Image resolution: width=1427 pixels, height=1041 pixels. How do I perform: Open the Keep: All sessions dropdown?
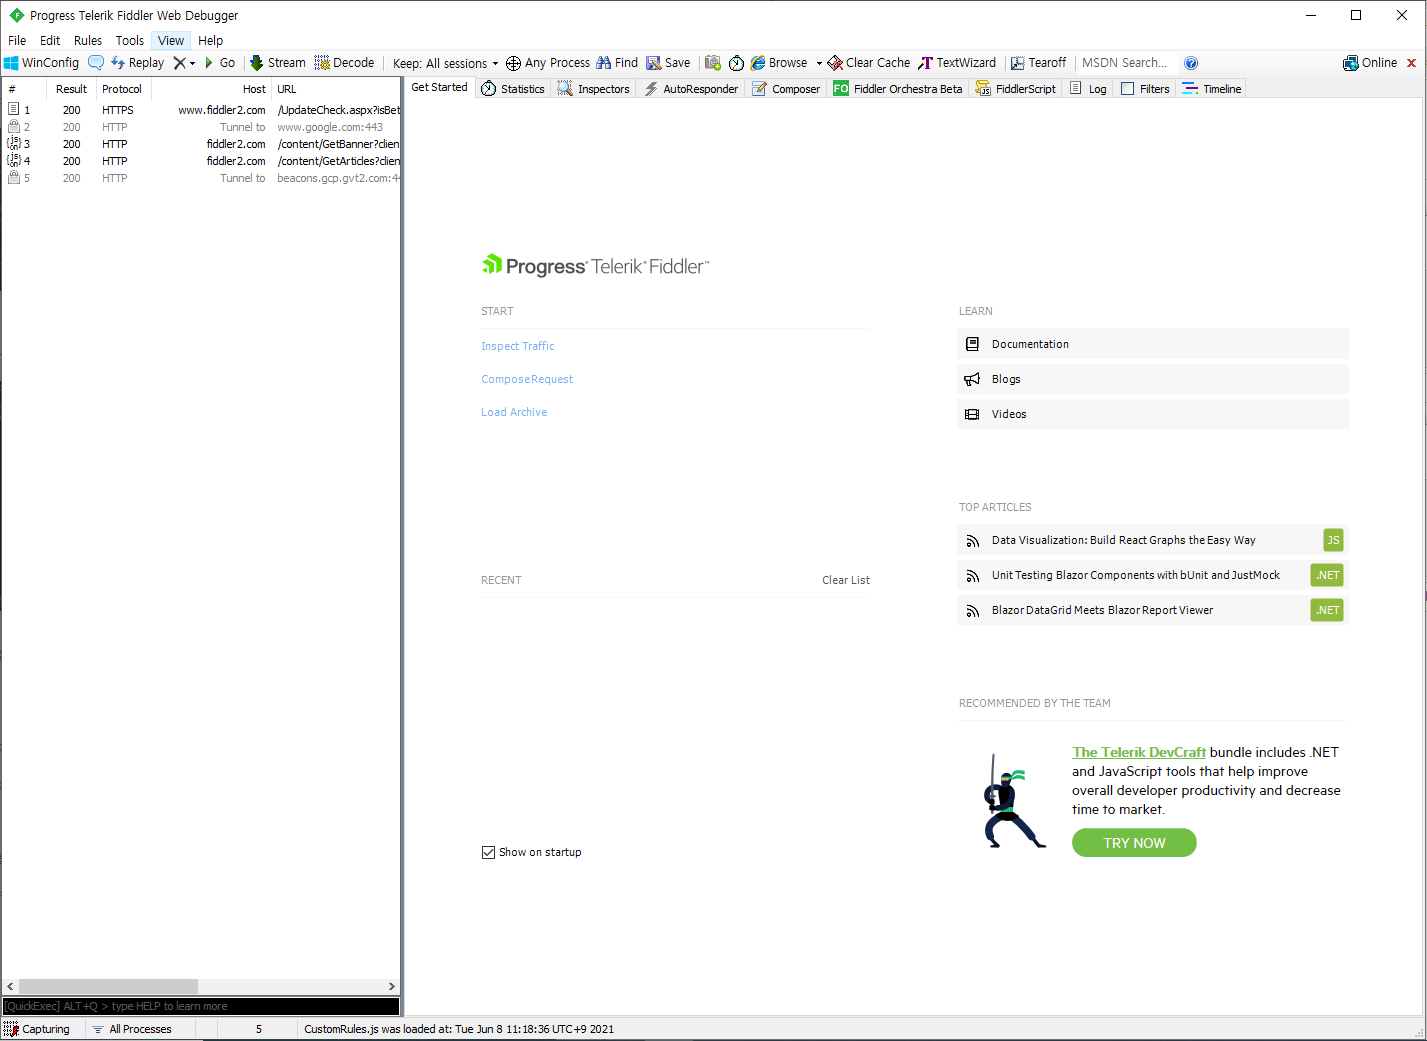446,63
